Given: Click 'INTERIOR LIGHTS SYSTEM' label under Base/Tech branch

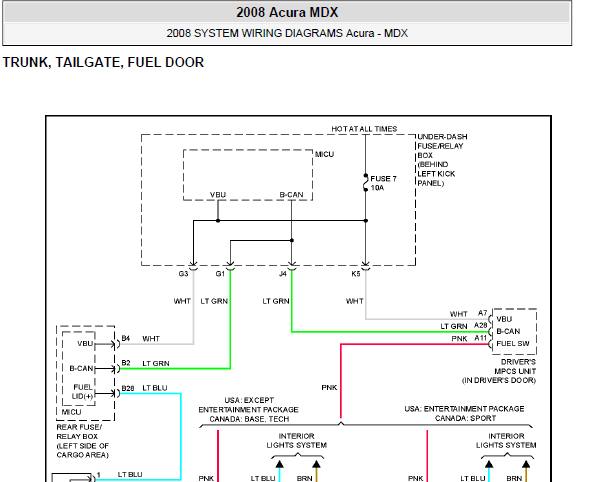Looking at the screenshot, I should point(297,440).
